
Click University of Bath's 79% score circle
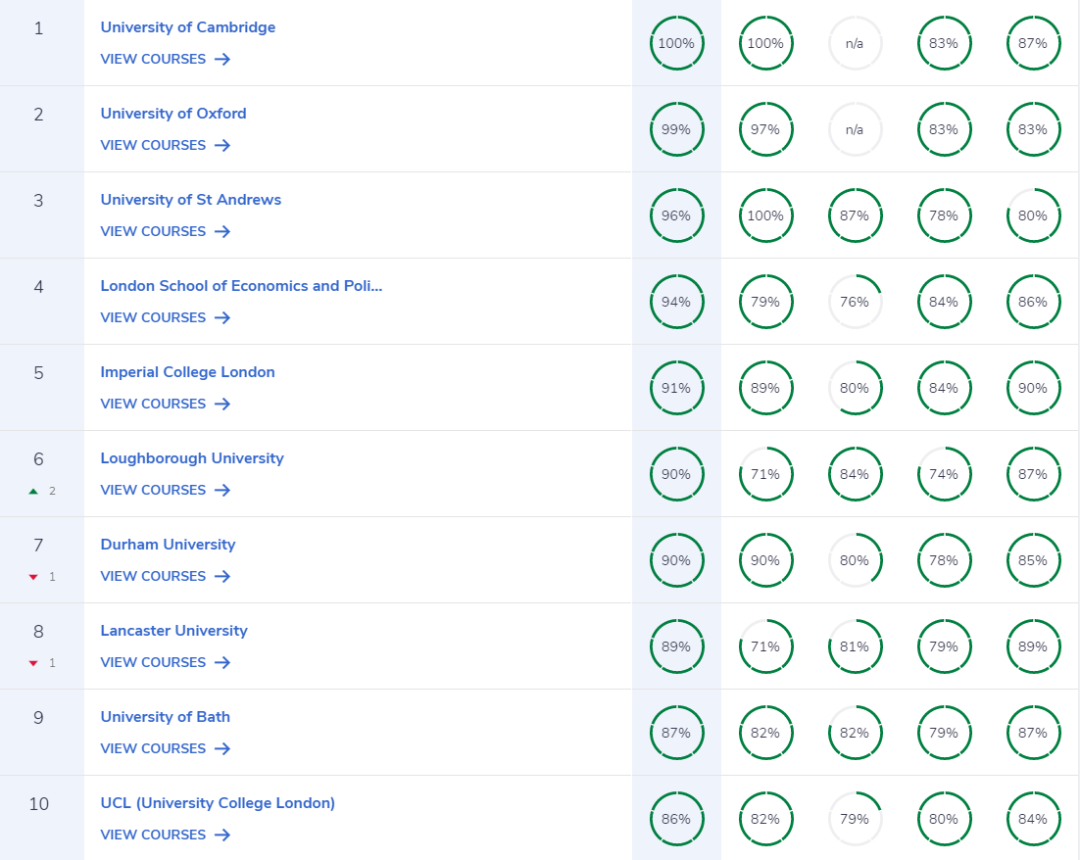944,733
